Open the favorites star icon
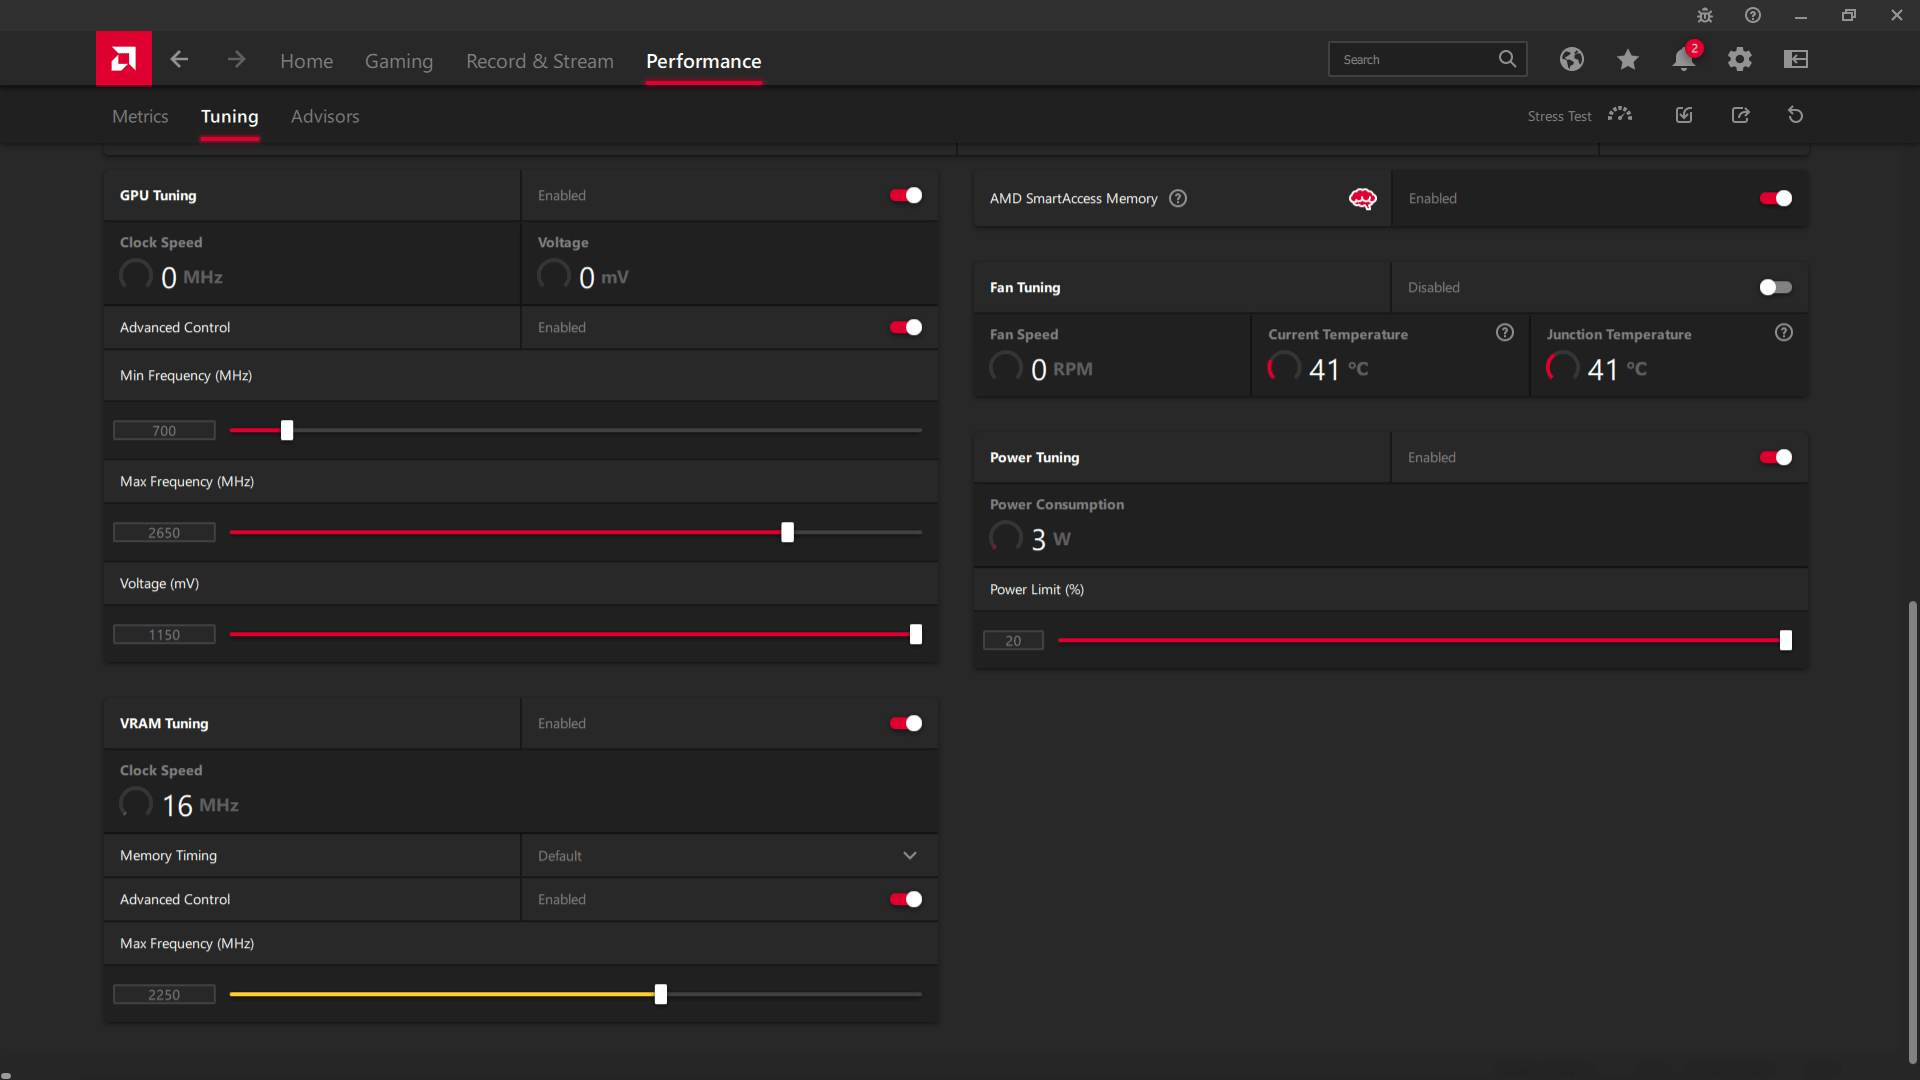 click(1627, 59)
